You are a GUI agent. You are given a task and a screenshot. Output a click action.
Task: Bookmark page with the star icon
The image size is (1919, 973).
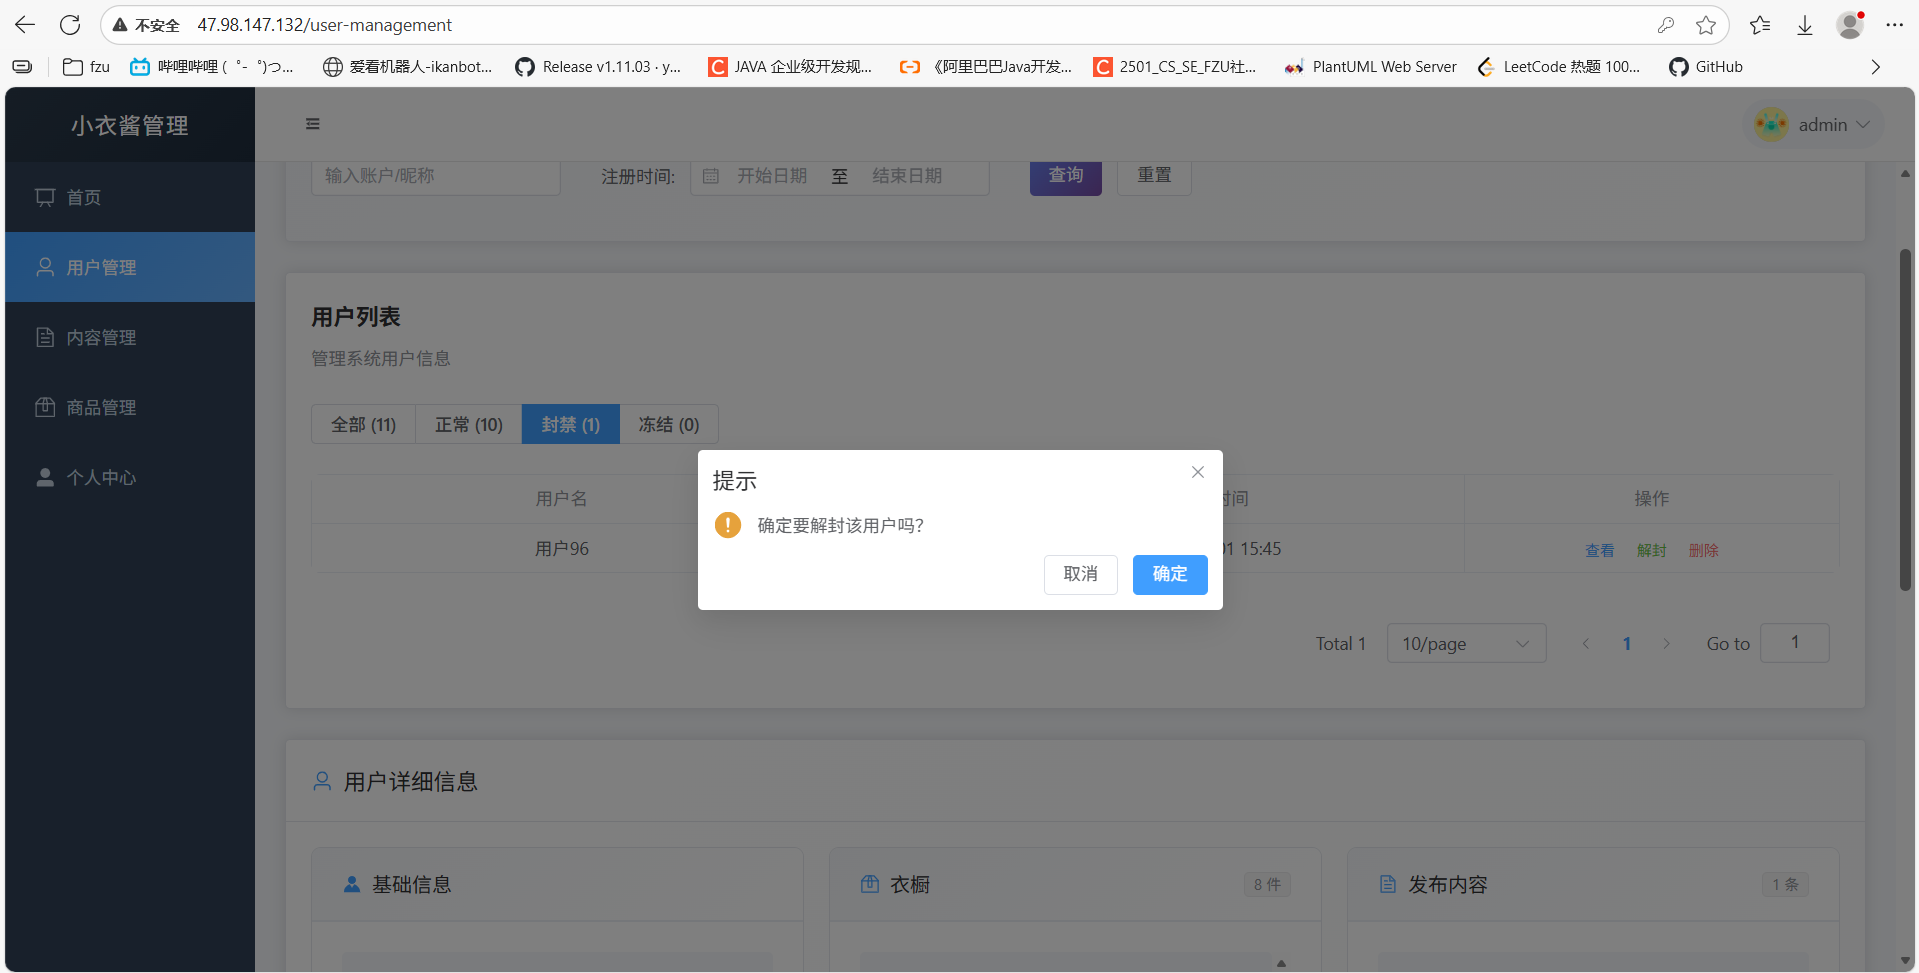(1706, 25)
